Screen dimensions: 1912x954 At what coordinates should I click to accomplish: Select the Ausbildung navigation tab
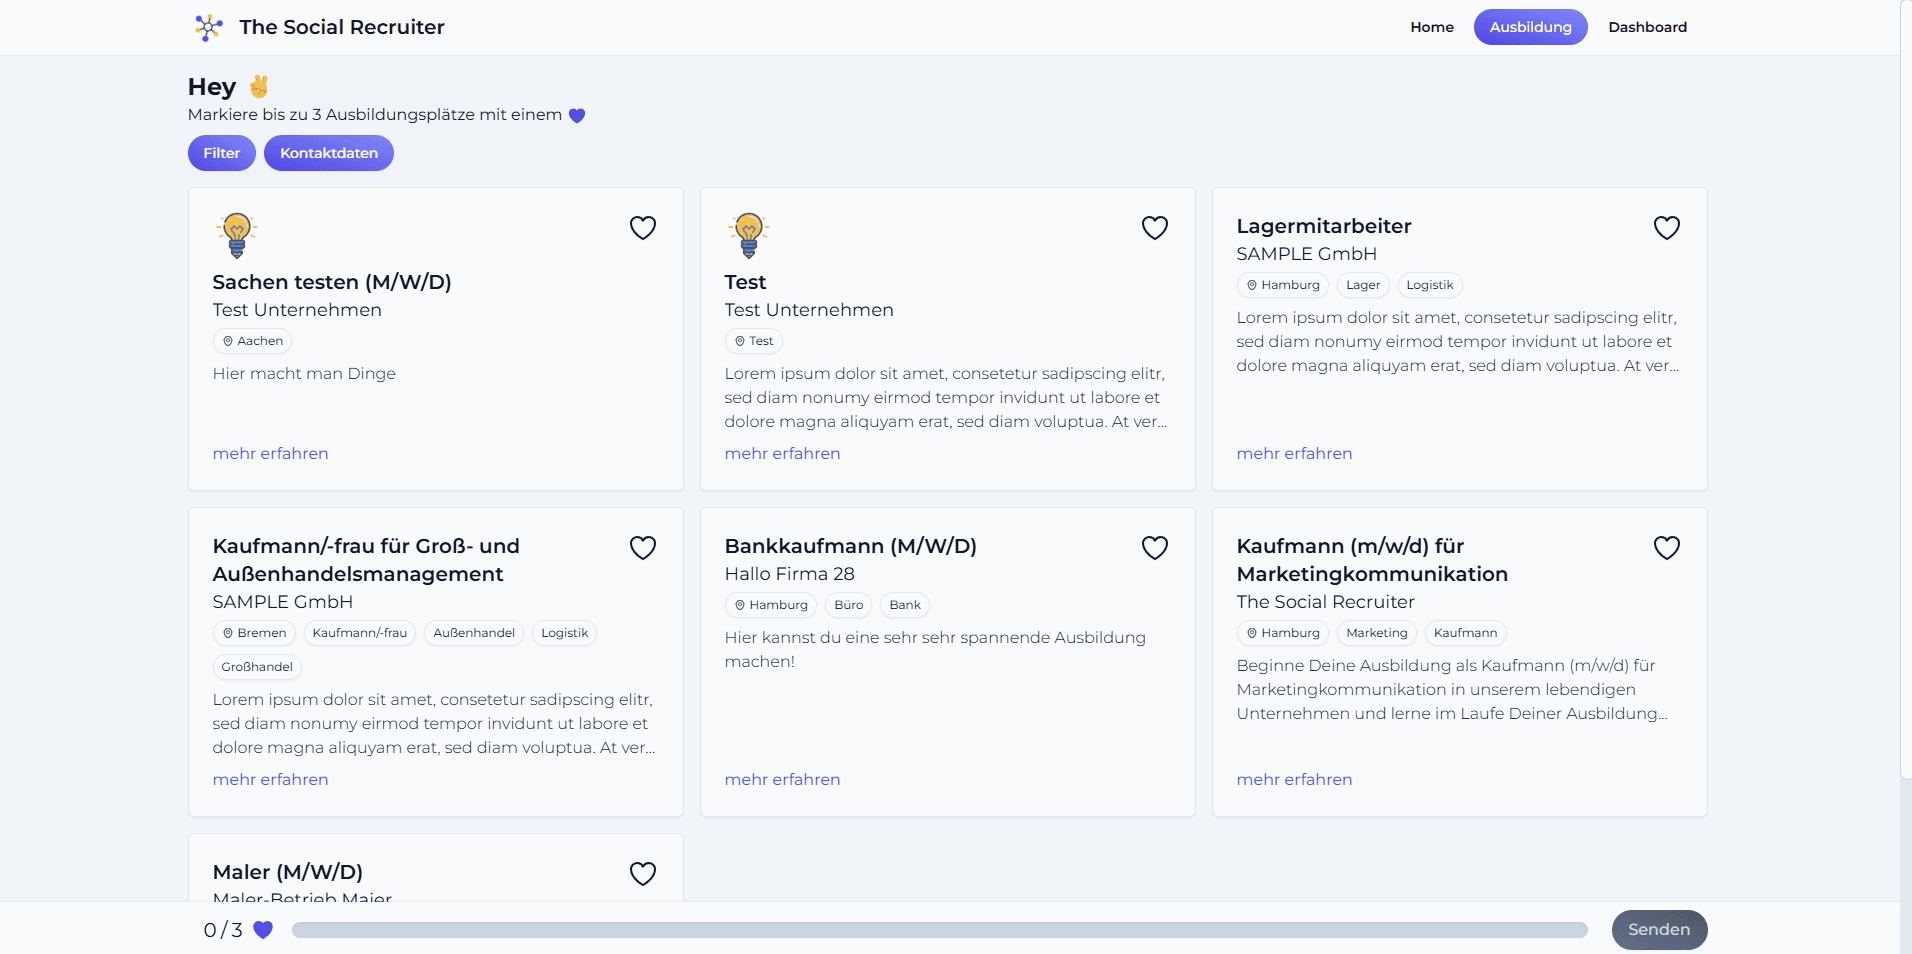[x=1530, y=27]
